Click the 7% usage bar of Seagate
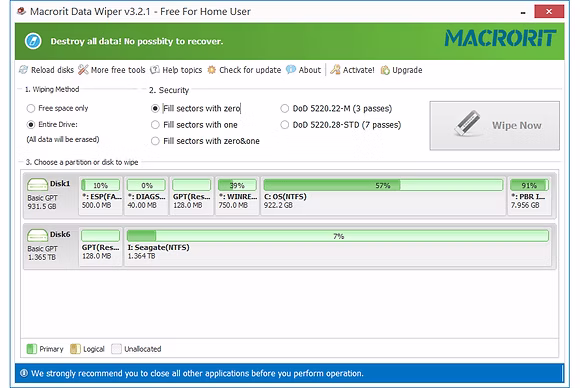 click(x=338, y=236)
